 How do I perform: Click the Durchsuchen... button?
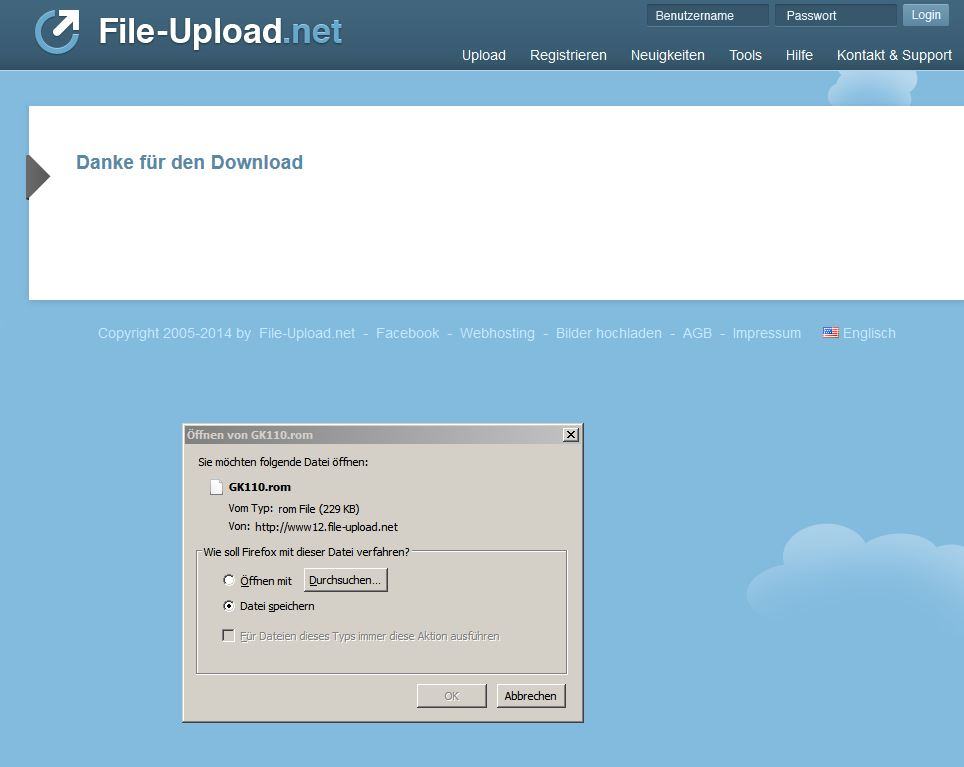(346, 580)
